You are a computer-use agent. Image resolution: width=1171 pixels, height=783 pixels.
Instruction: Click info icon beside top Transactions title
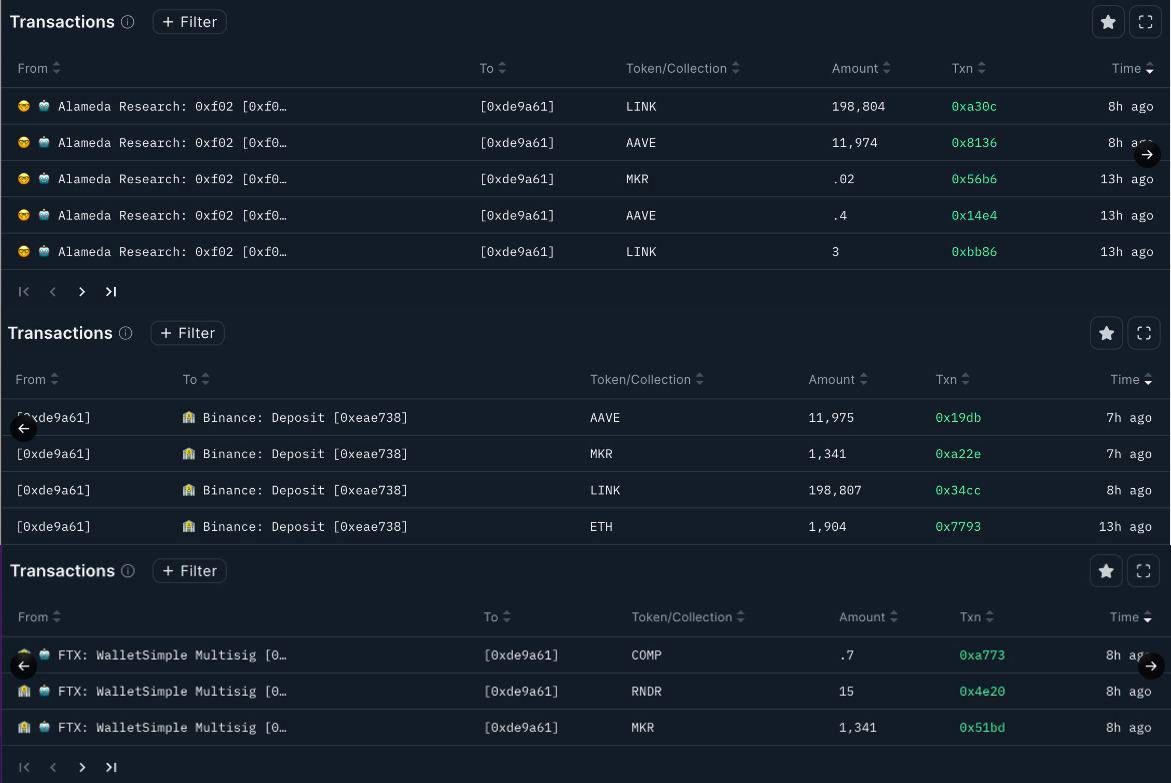pyautogui.click(x=127, y=22)
